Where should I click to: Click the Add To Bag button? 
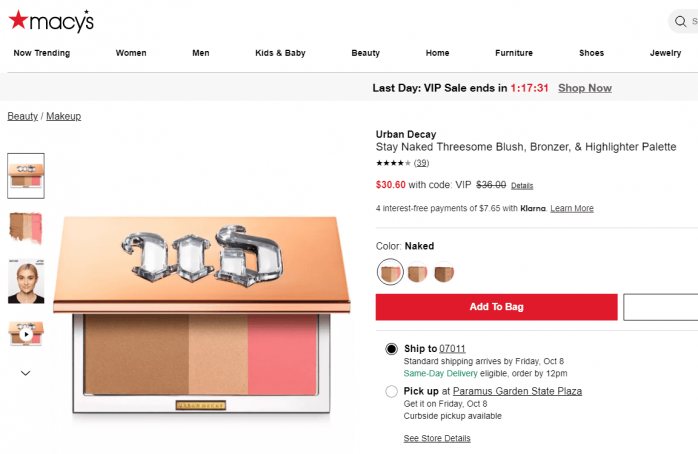coord(496,307)
